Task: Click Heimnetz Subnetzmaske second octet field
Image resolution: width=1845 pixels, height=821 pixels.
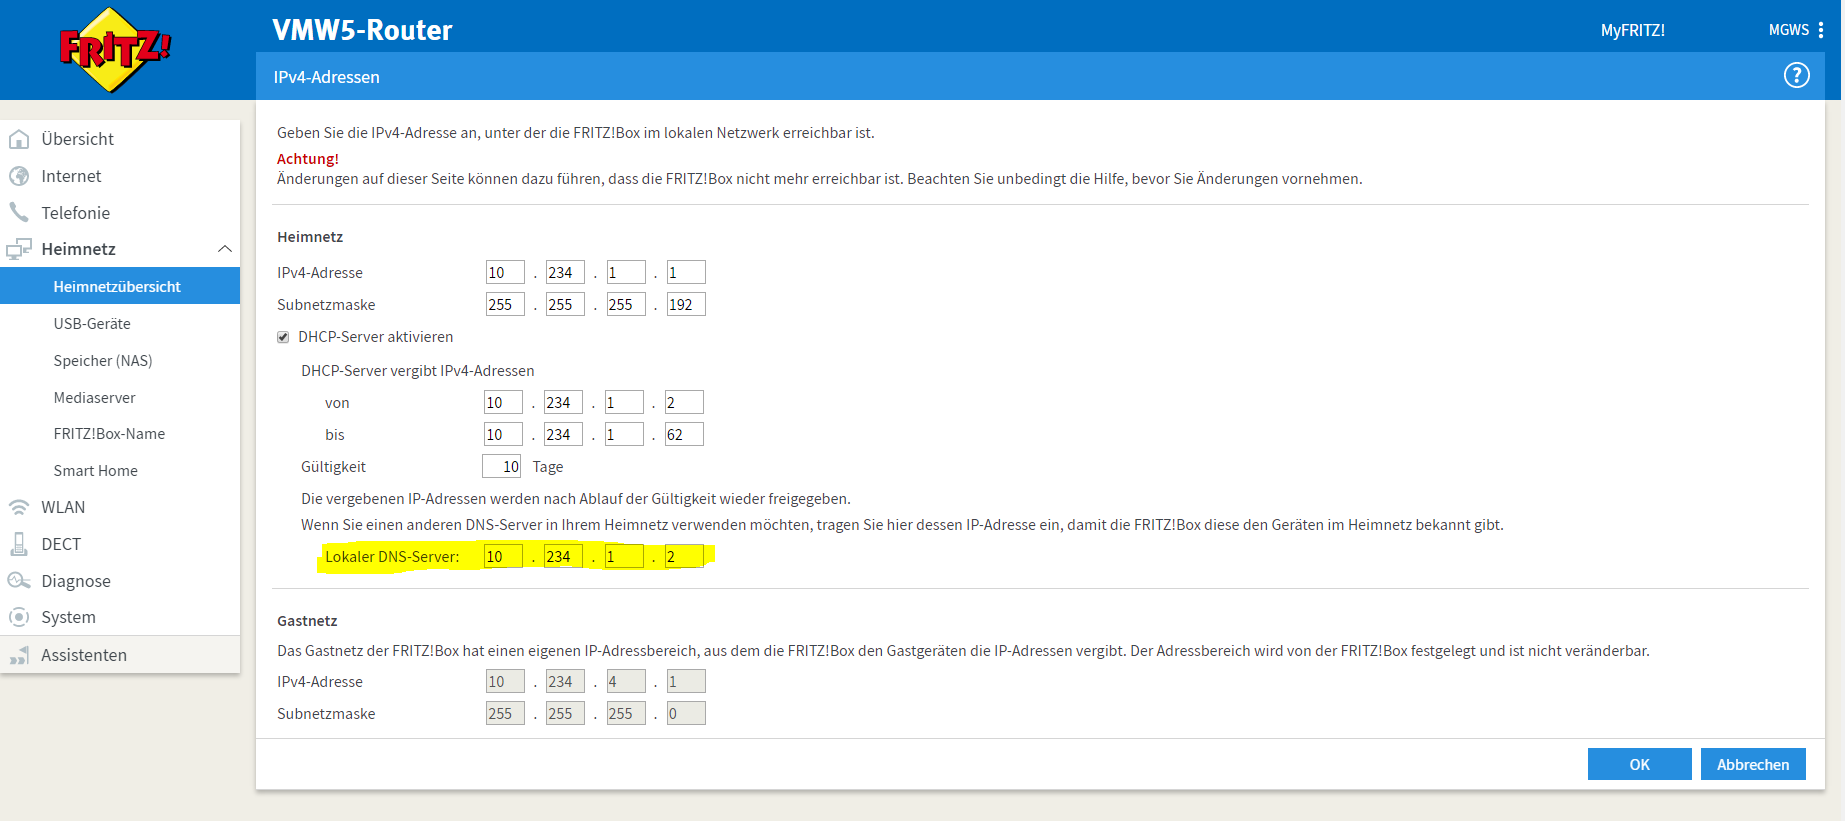Action: point(565,304)
